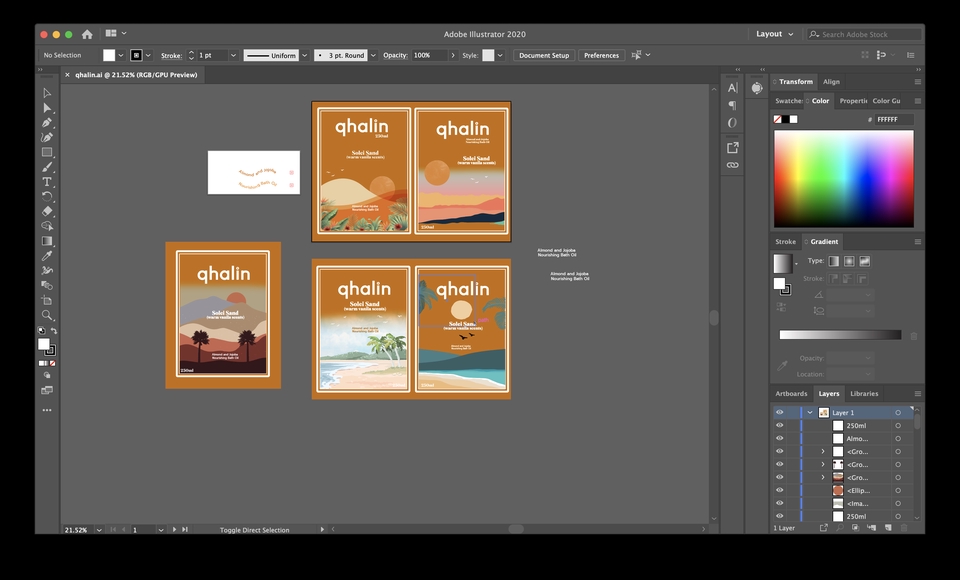Select the Rectangle tool
960x580 pixels.
(x=47, y=152)
